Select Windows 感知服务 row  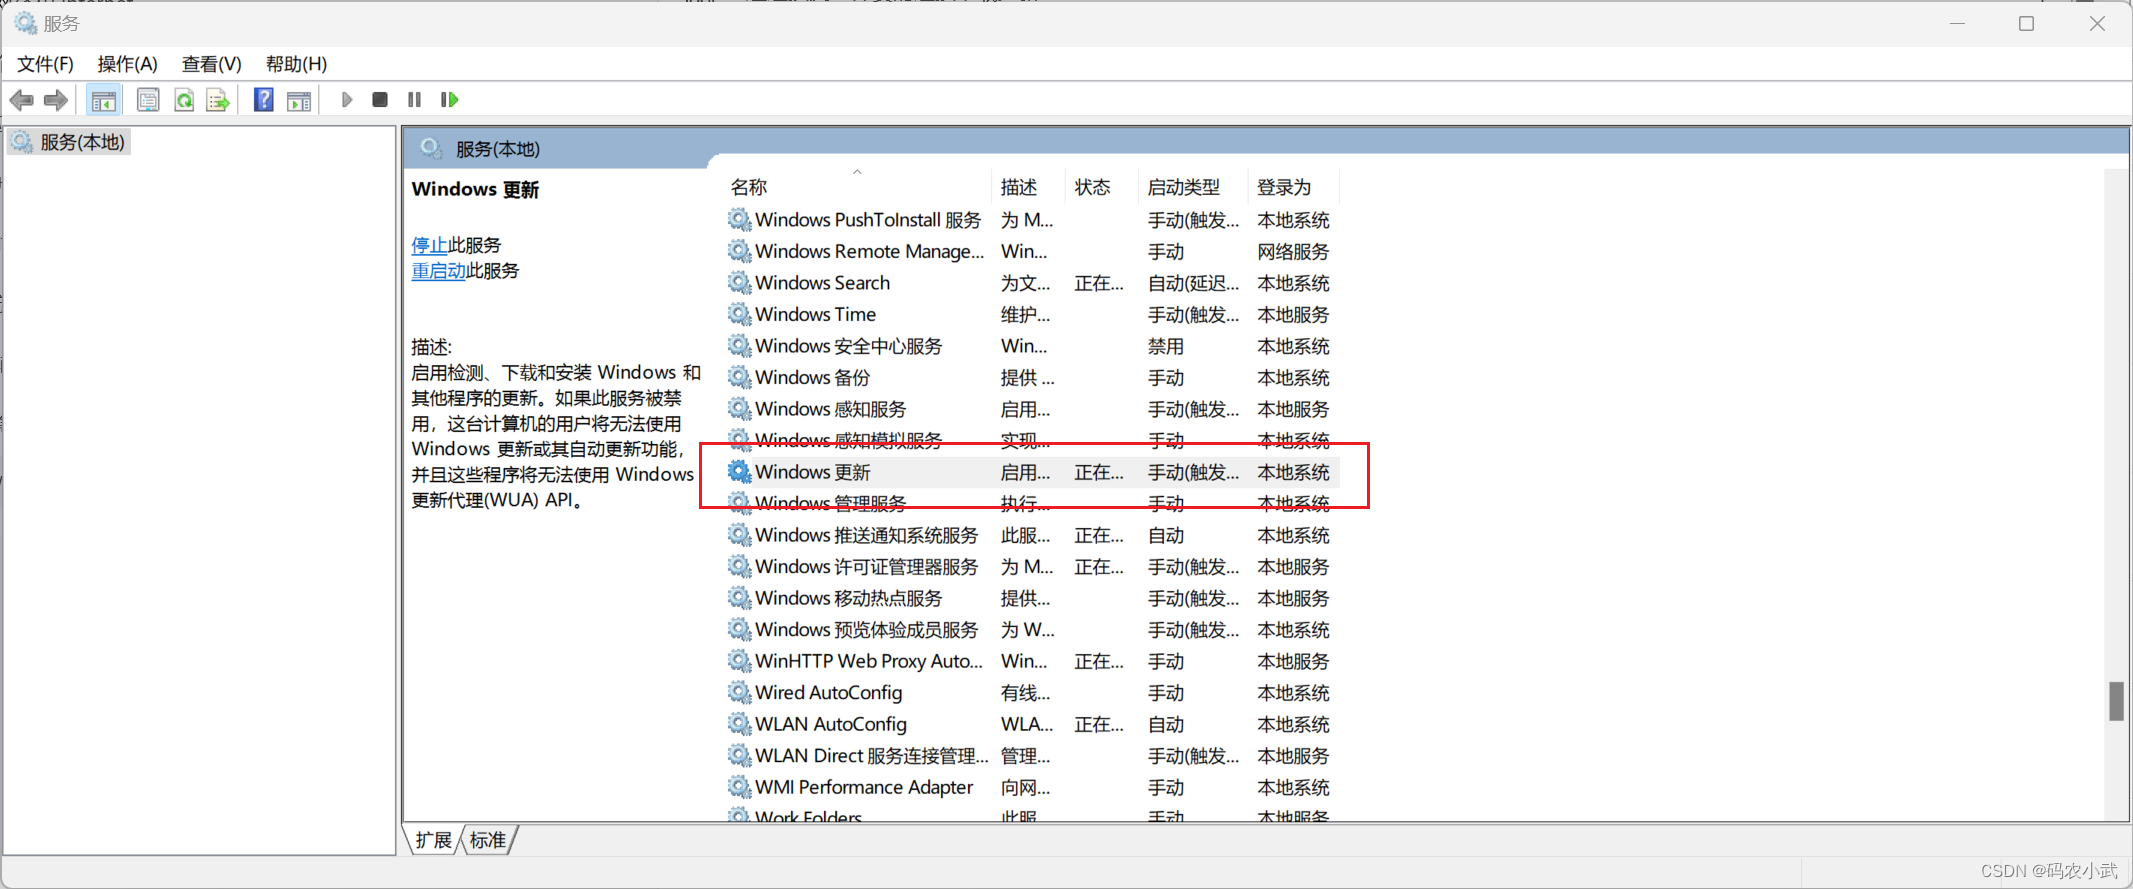[x=1033, y=409]
